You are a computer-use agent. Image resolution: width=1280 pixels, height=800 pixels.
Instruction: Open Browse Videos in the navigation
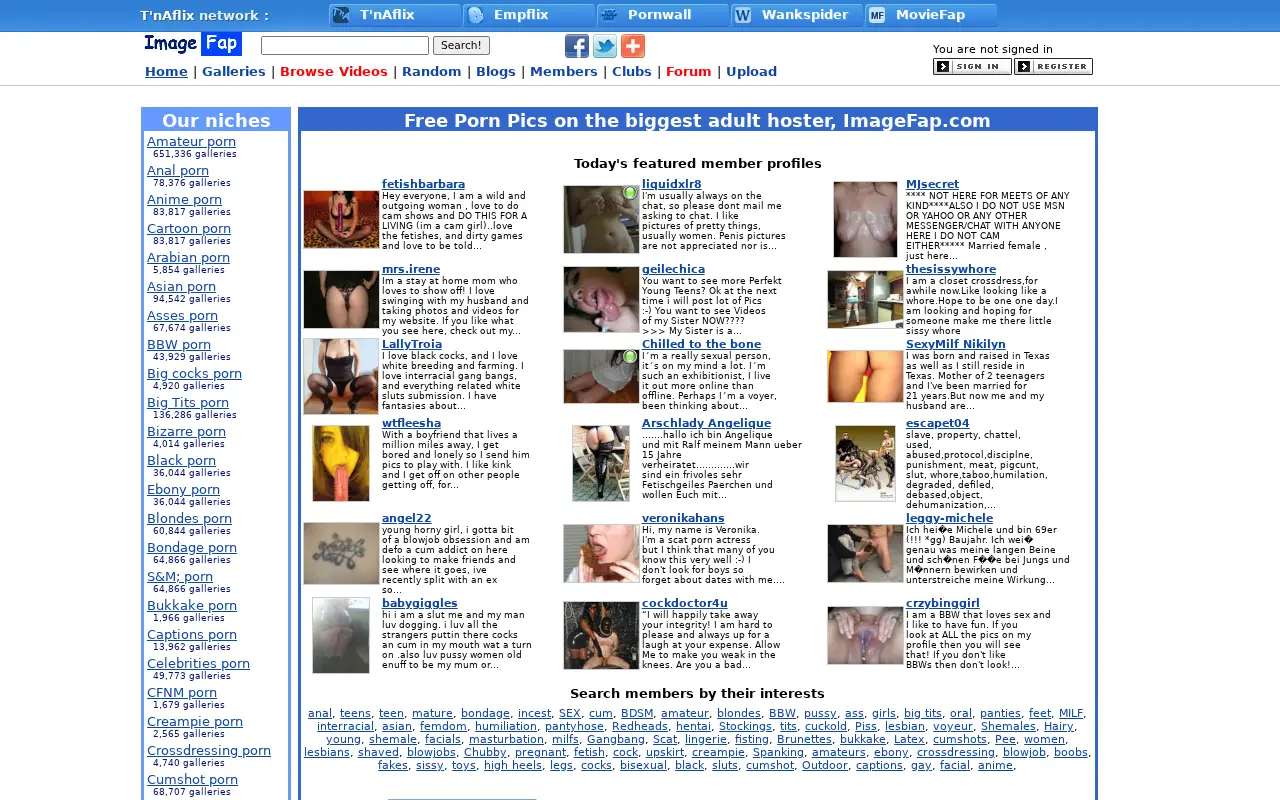334,72
